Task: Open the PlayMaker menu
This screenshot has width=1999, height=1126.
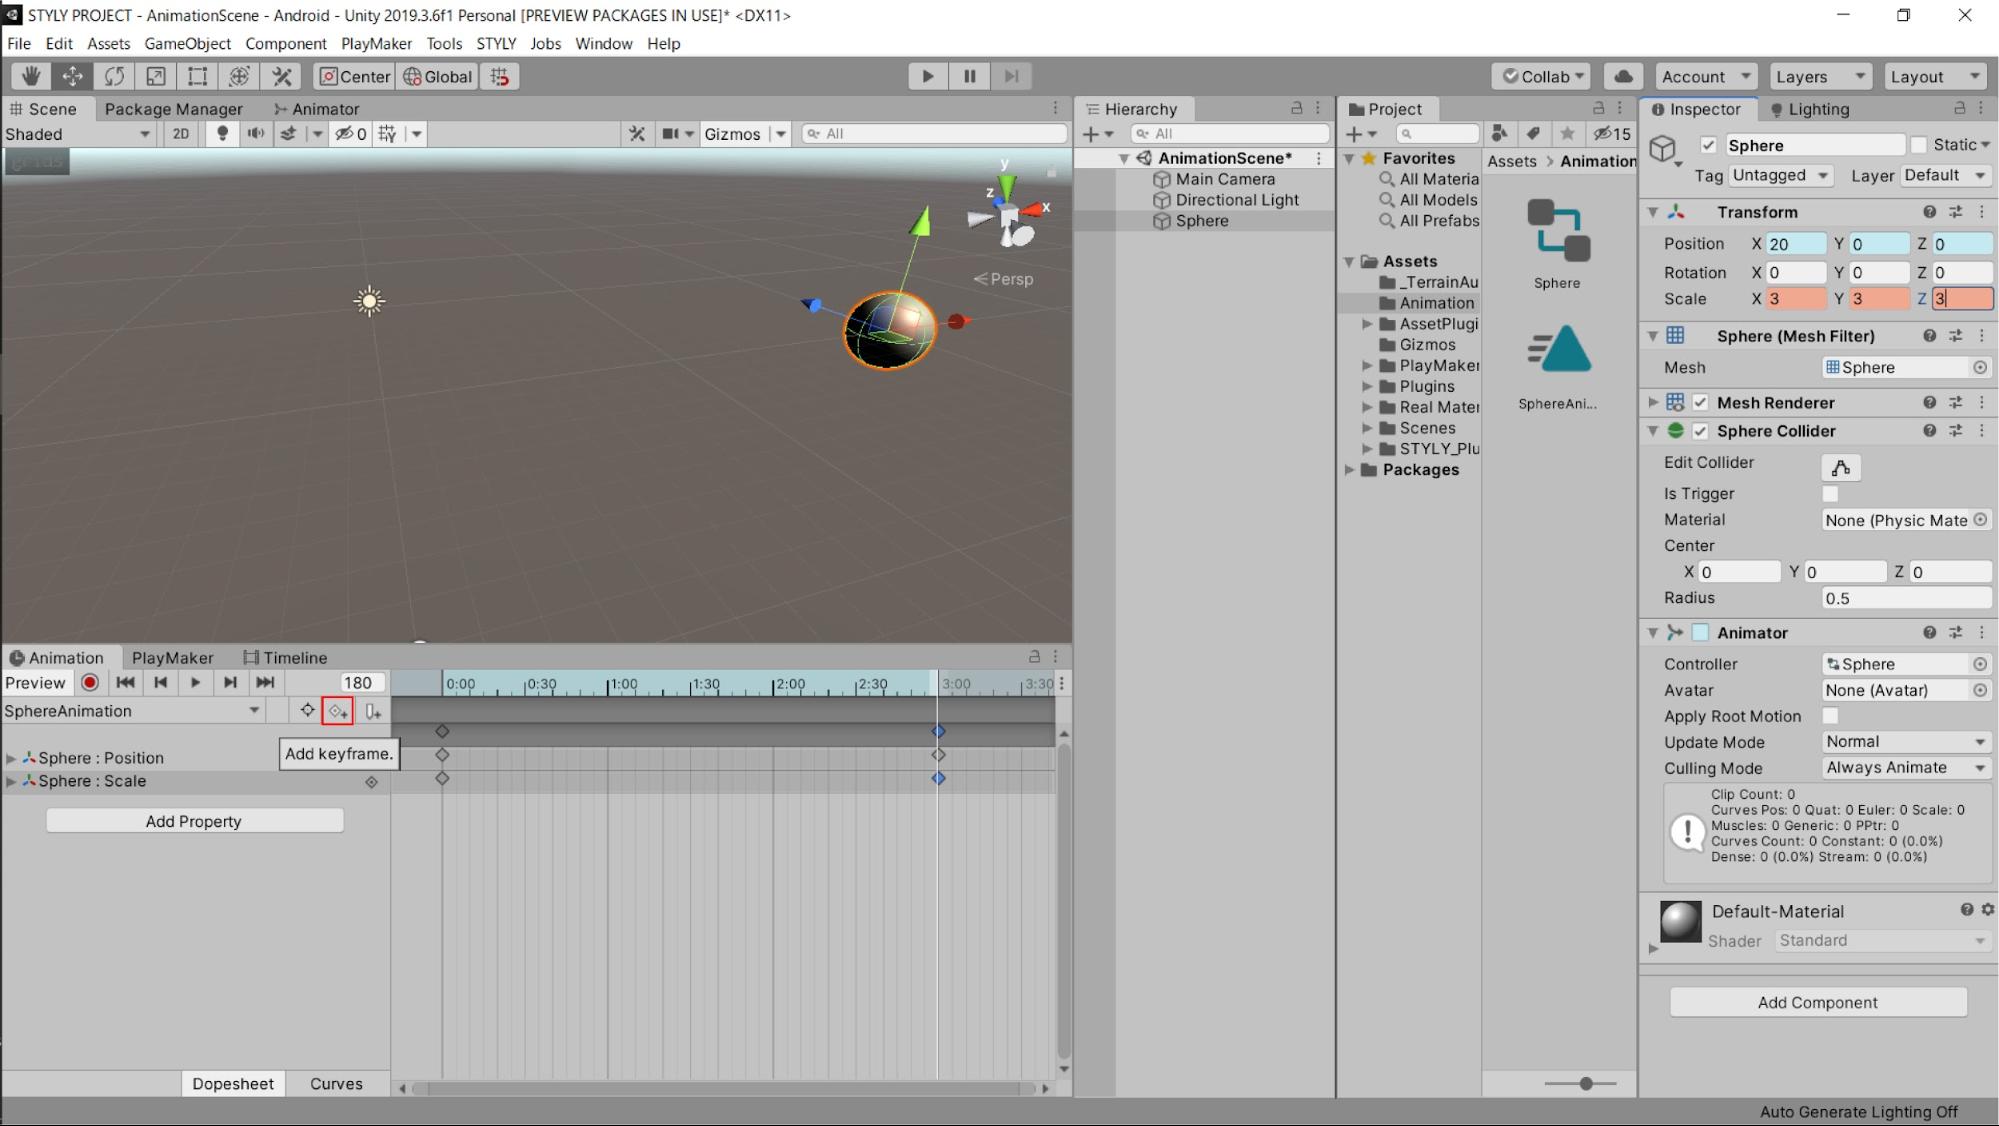Action: [x=376, y=44]
